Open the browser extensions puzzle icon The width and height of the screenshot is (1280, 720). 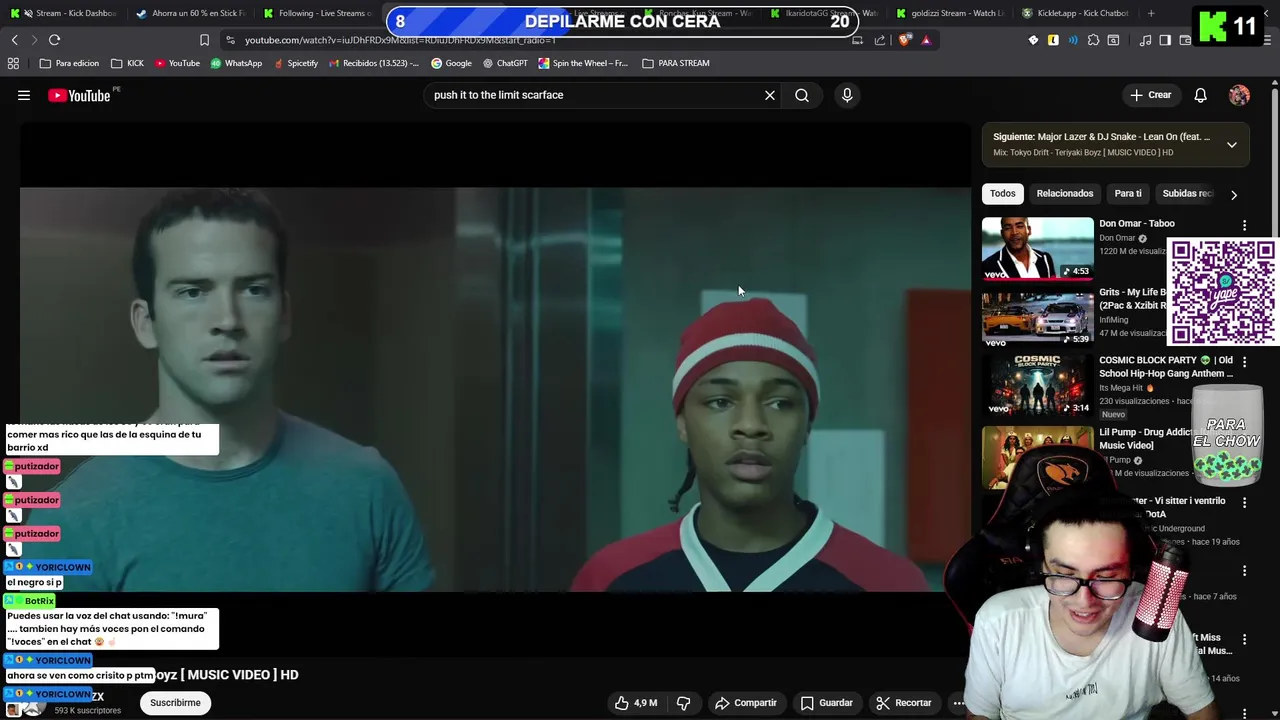click(1093, 40)
